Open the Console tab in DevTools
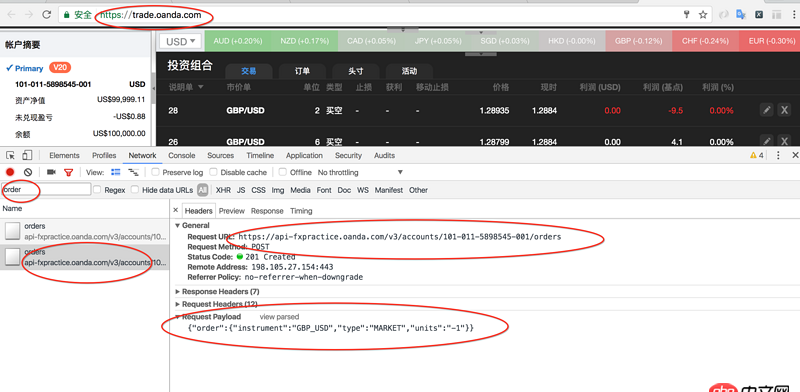 [x=182, y=155]
